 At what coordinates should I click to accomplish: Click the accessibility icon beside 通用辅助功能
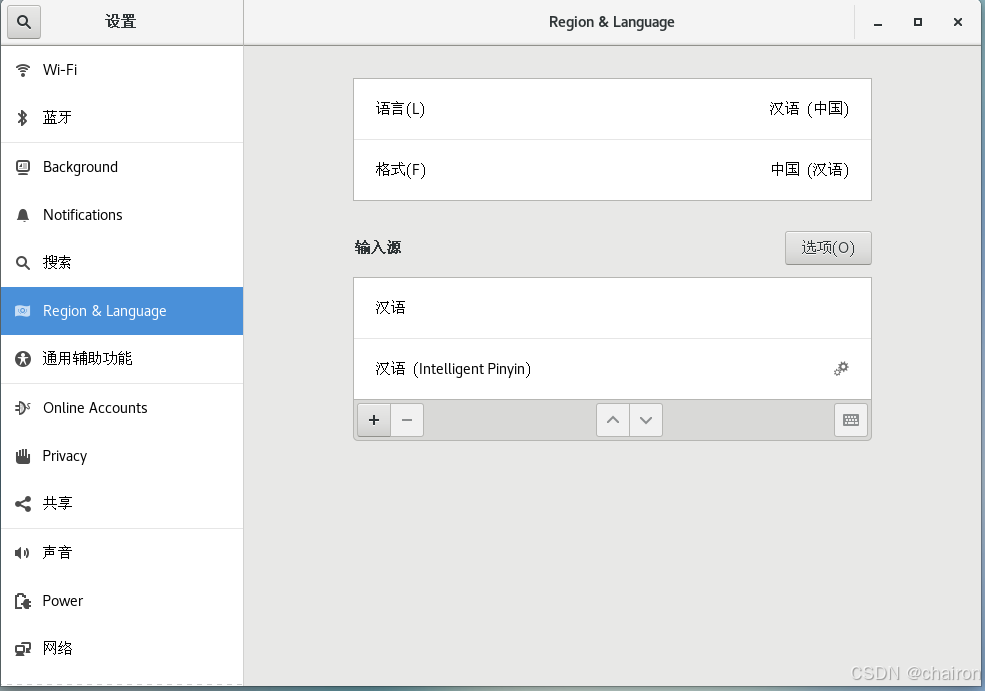coord(23,359)
